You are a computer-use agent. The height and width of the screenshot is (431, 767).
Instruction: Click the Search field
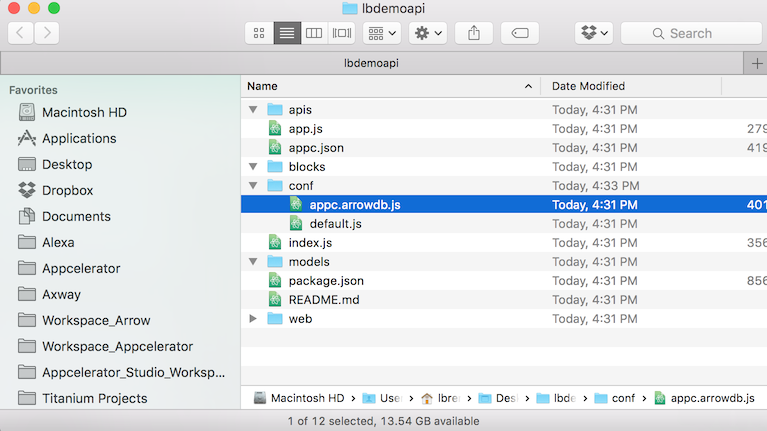tap(692, 33)
